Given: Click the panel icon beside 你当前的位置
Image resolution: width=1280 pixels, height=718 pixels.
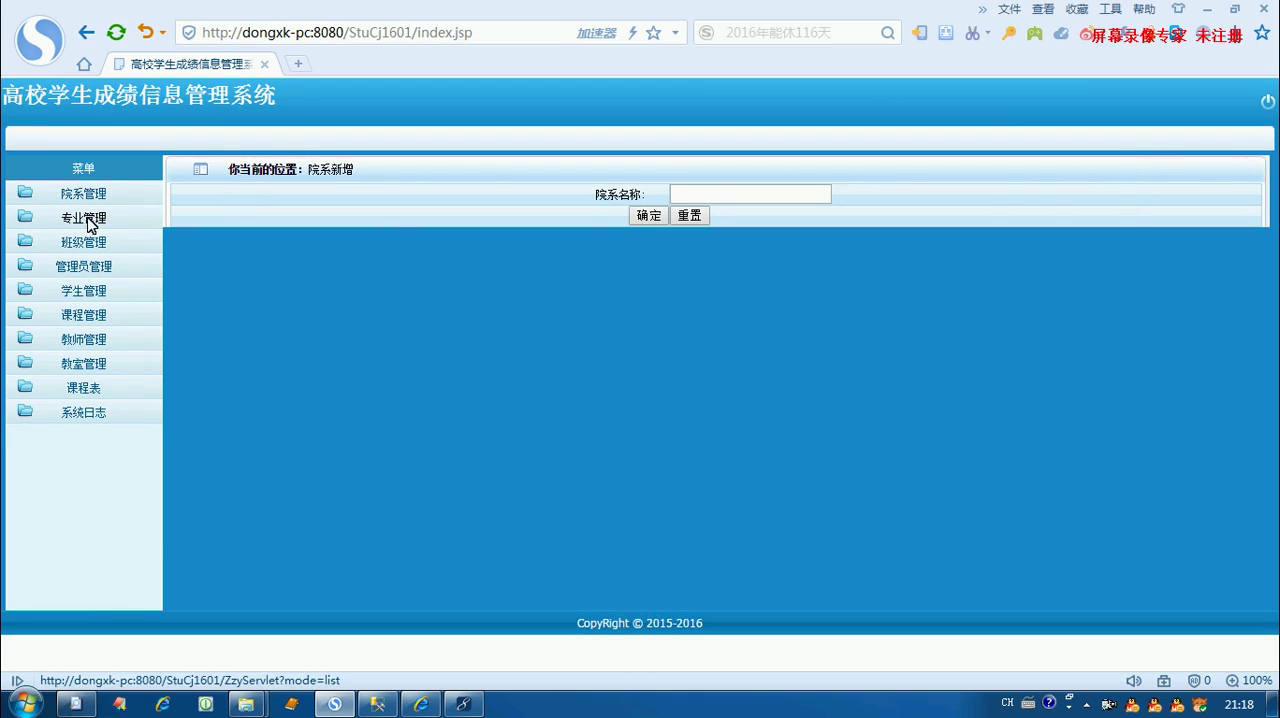Looking at the screenshot, I should click(x=200, y=169).
